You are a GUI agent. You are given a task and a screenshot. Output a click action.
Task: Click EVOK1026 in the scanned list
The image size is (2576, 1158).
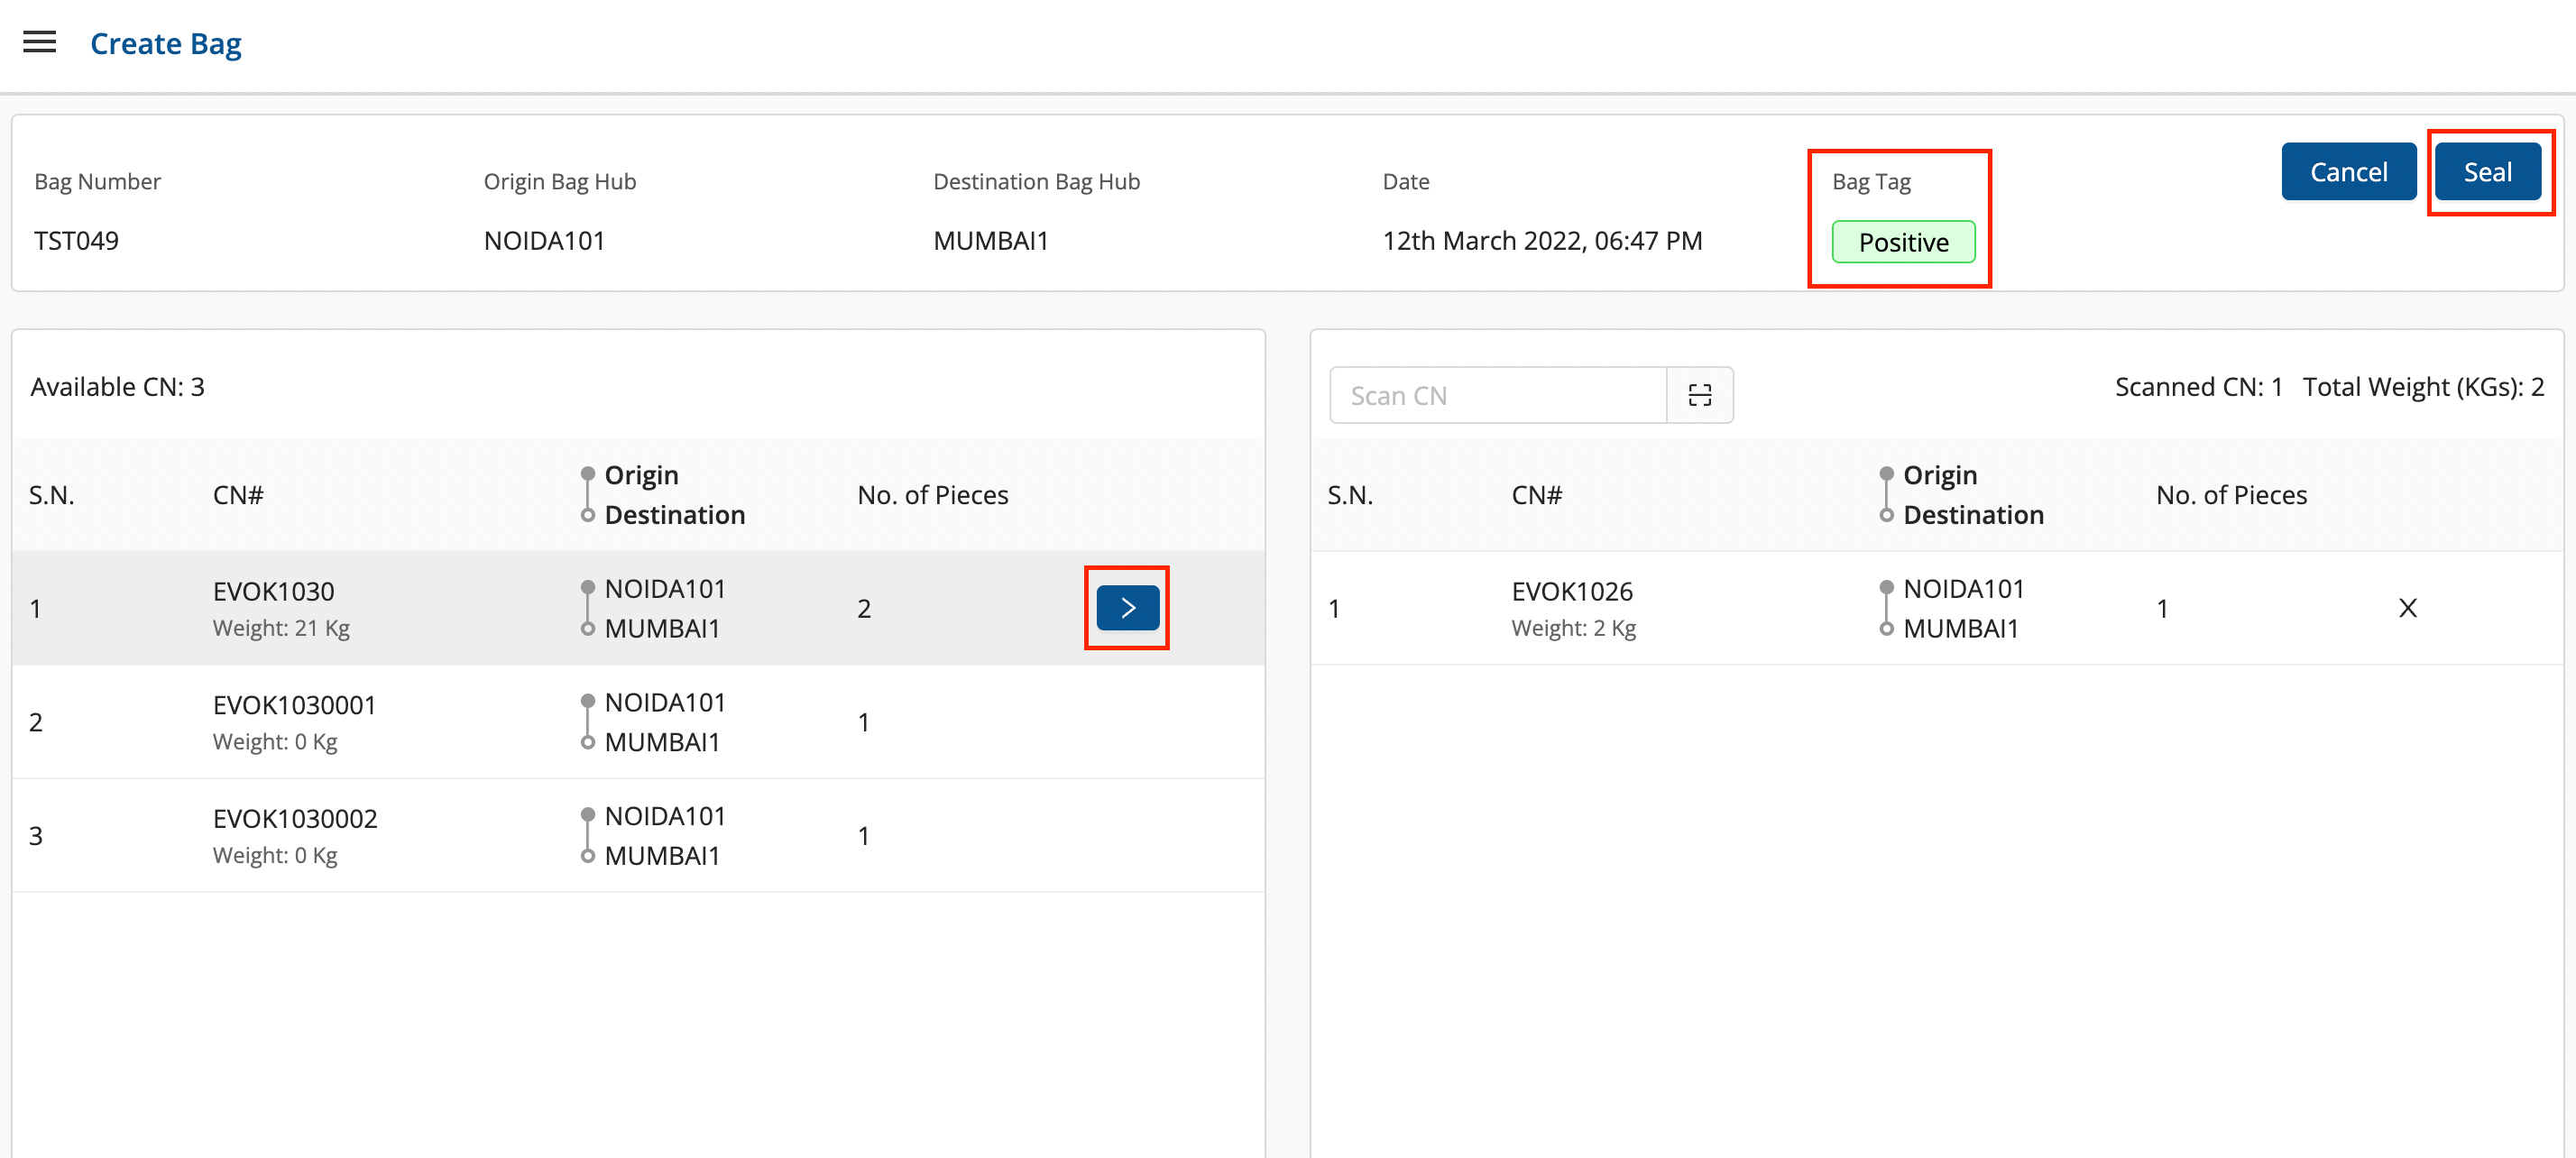[x=1571, y=592]
